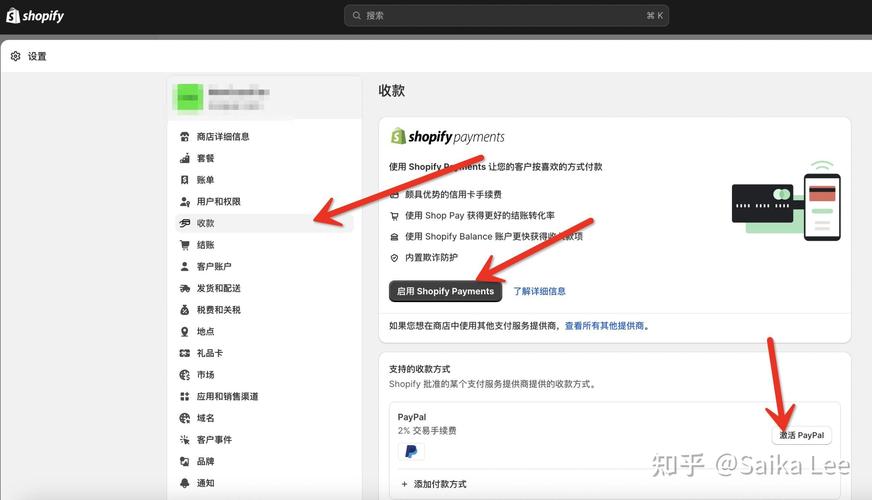Select 收款 in the settings sidebar

coord(264,223)
